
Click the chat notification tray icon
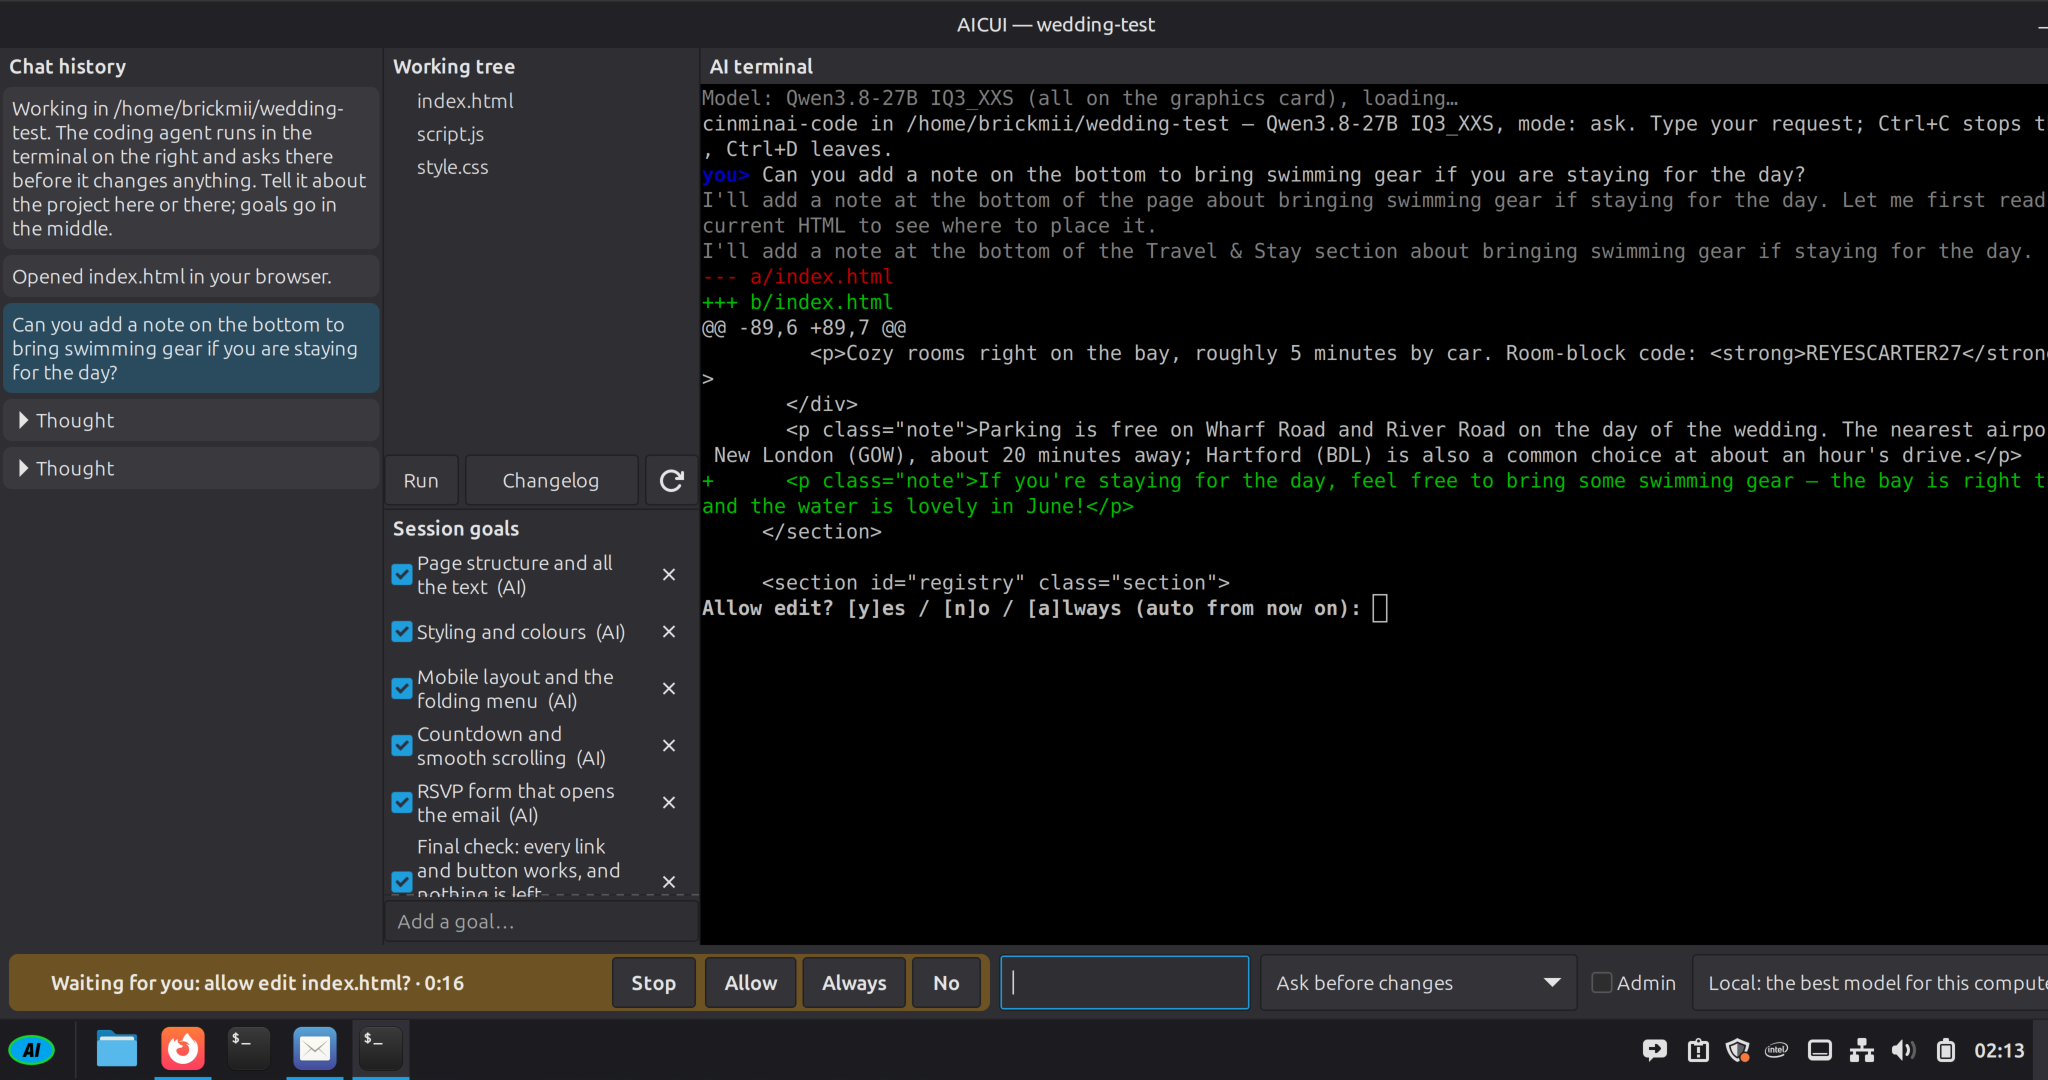[1655, 1050]
